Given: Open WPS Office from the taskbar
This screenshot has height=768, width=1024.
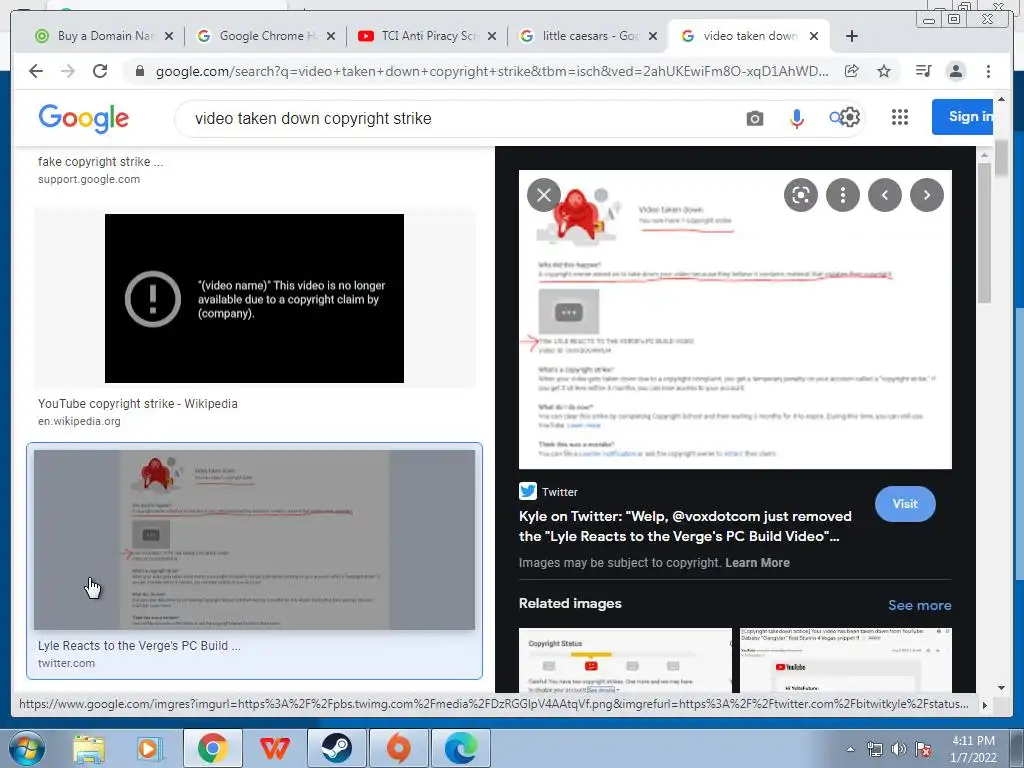Looking at the screenshot, I should pyautogui.click(x=274, y=748).
